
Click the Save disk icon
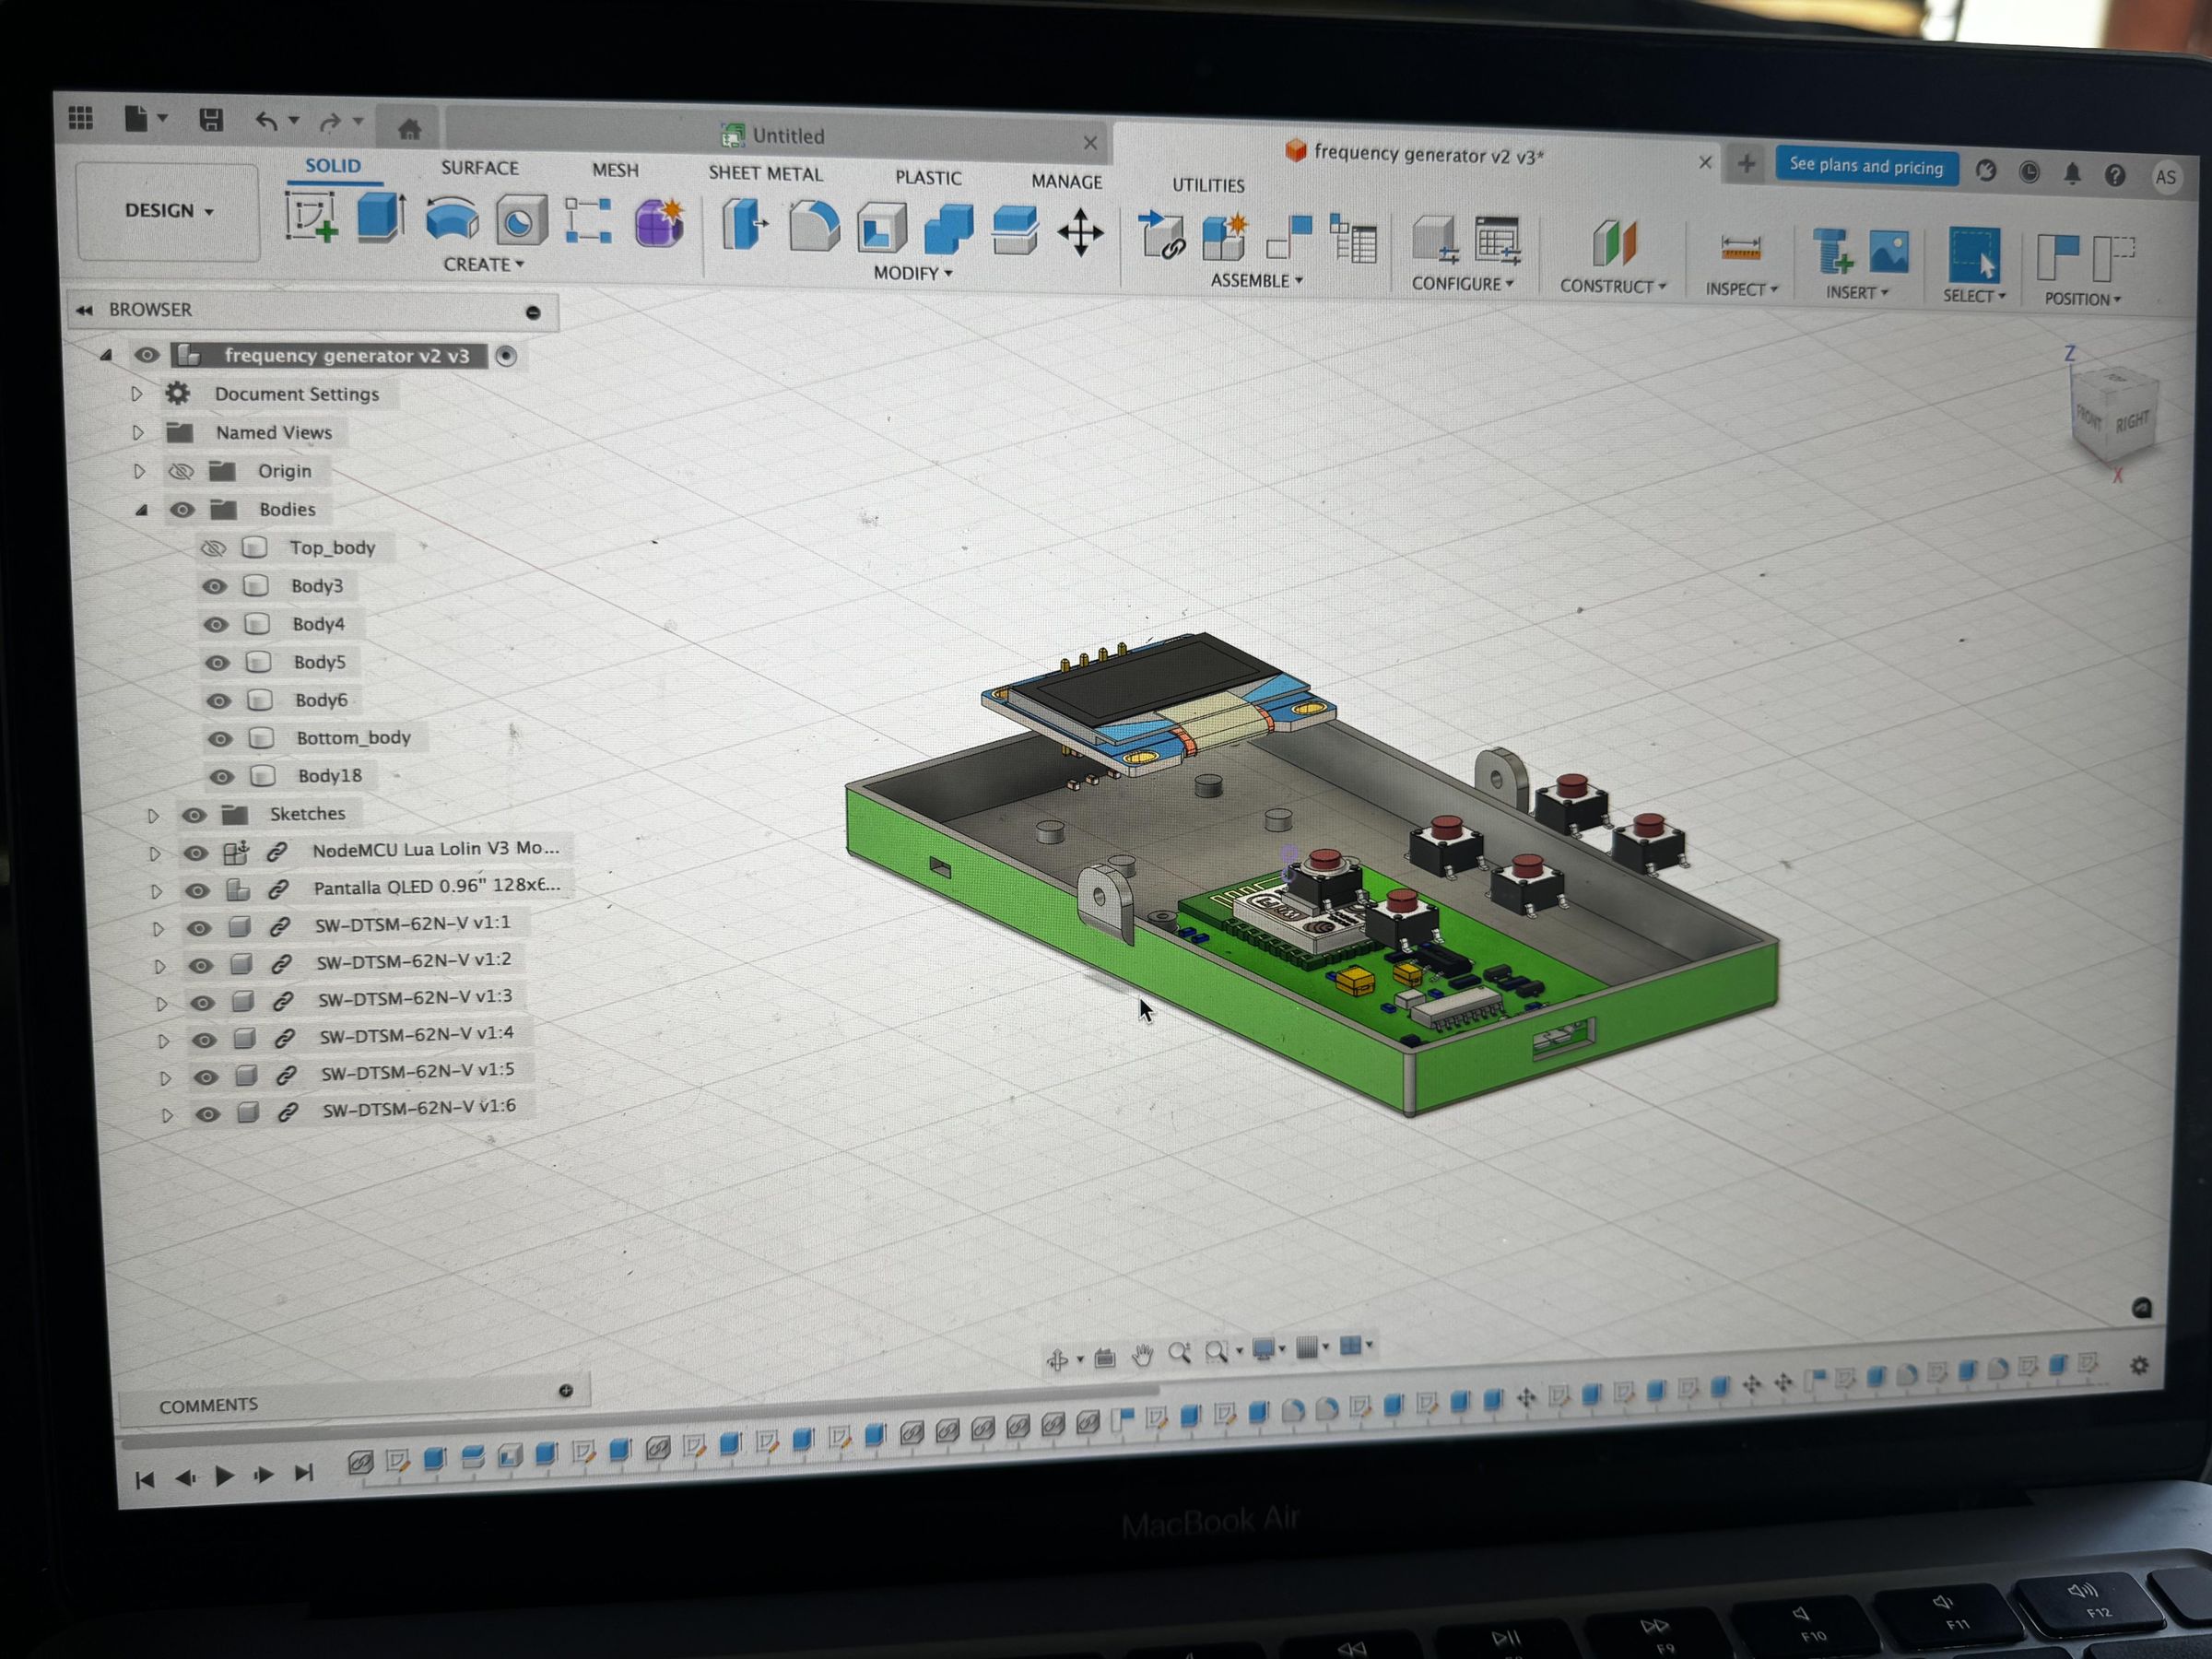point(211,120)
